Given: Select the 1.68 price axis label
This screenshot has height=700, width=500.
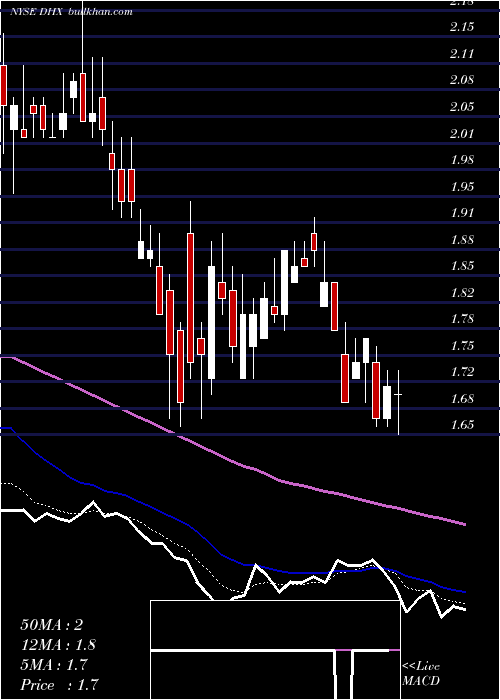Looking at the screenshot, I should pos(462,399).
